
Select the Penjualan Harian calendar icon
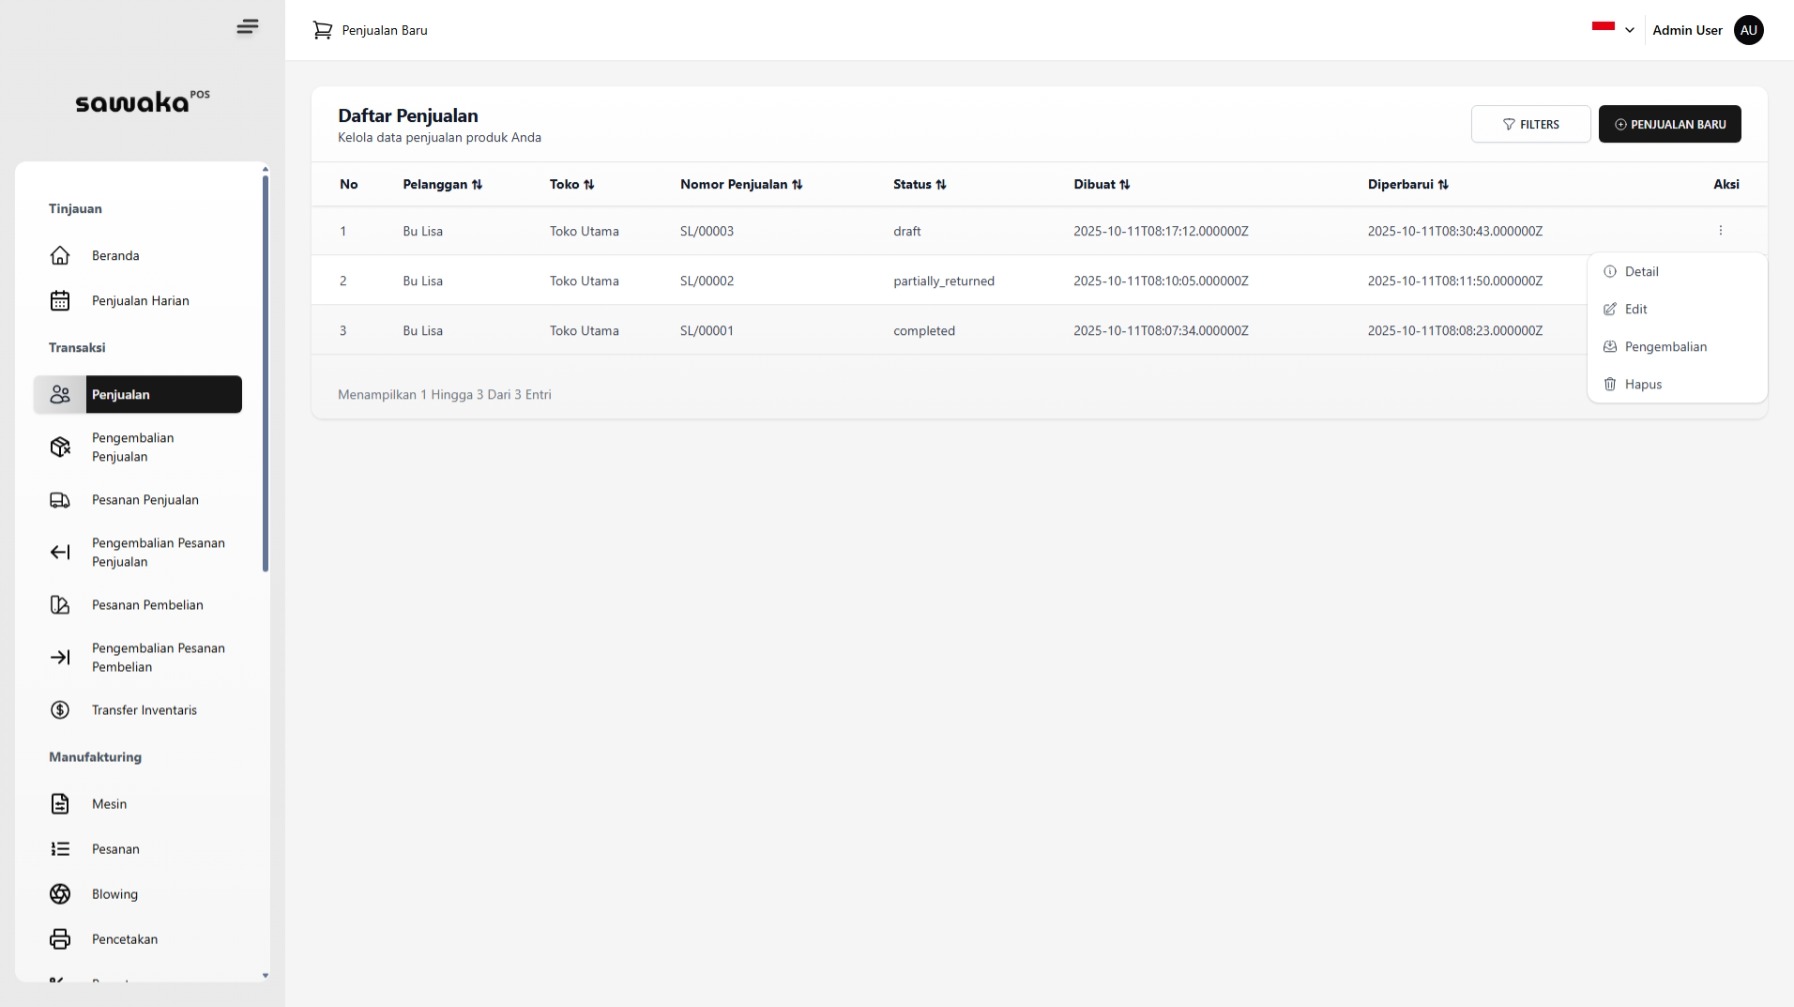[x=60, y=300]
